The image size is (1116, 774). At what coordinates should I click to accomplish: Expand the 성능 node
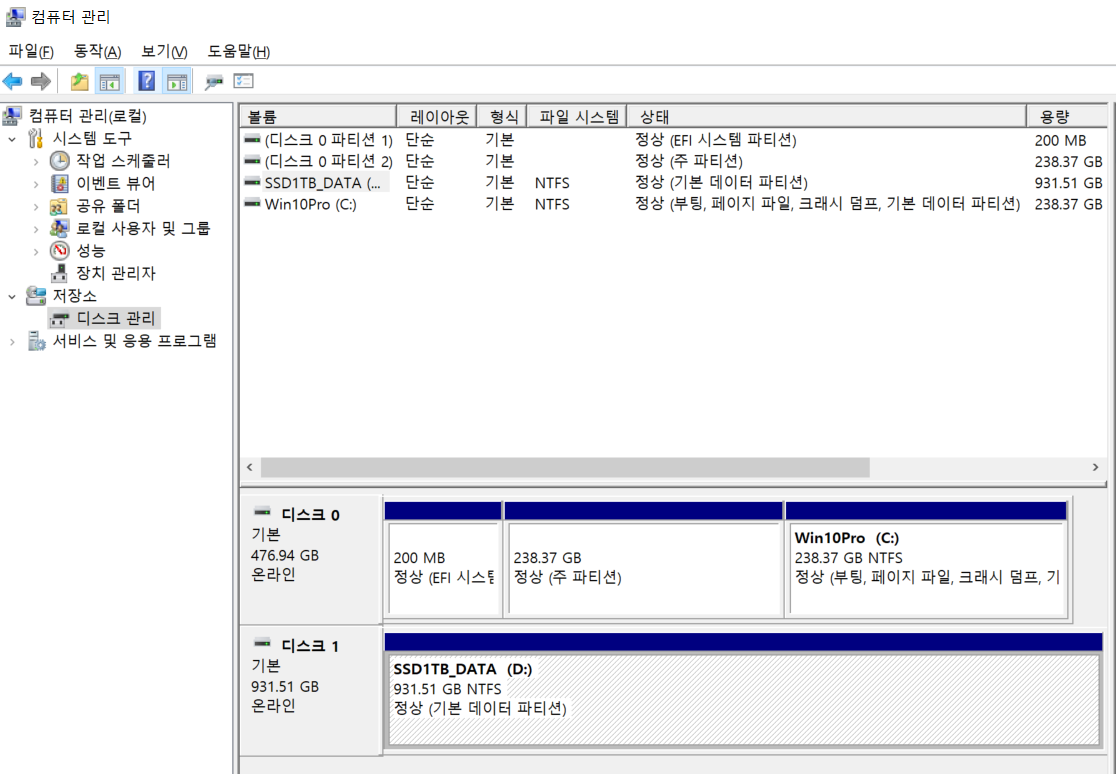[x=36, y=251]
